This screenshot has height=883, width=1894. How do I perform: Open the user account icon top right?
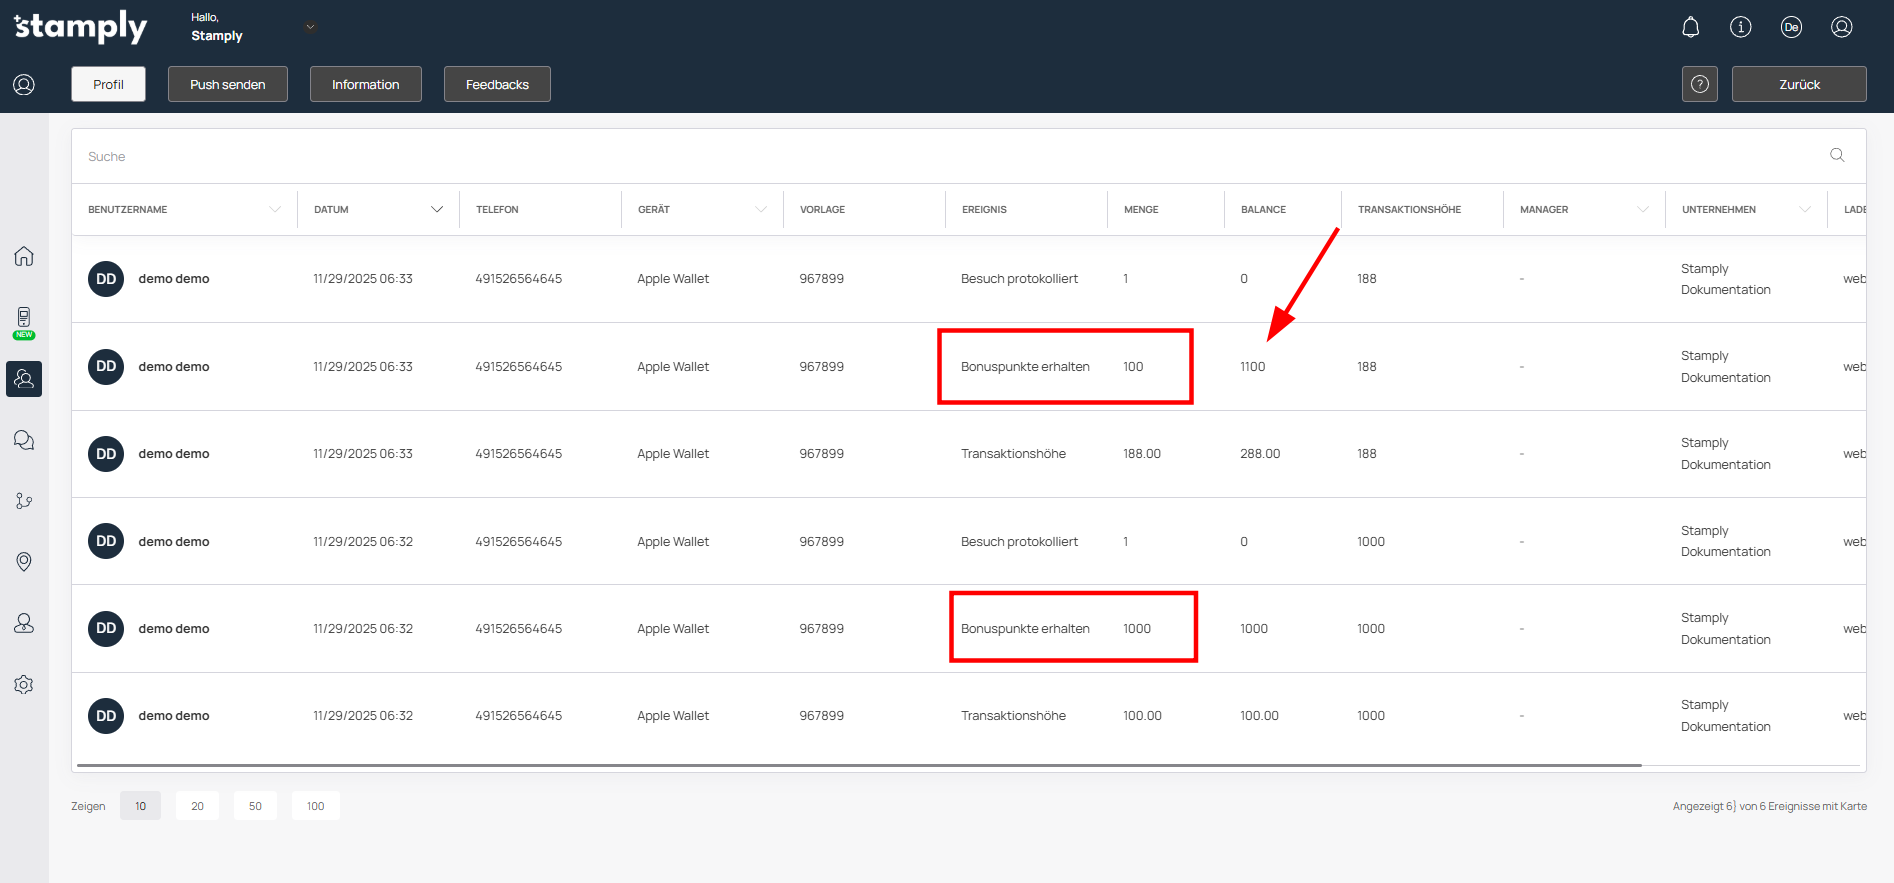pos(1841,27)
